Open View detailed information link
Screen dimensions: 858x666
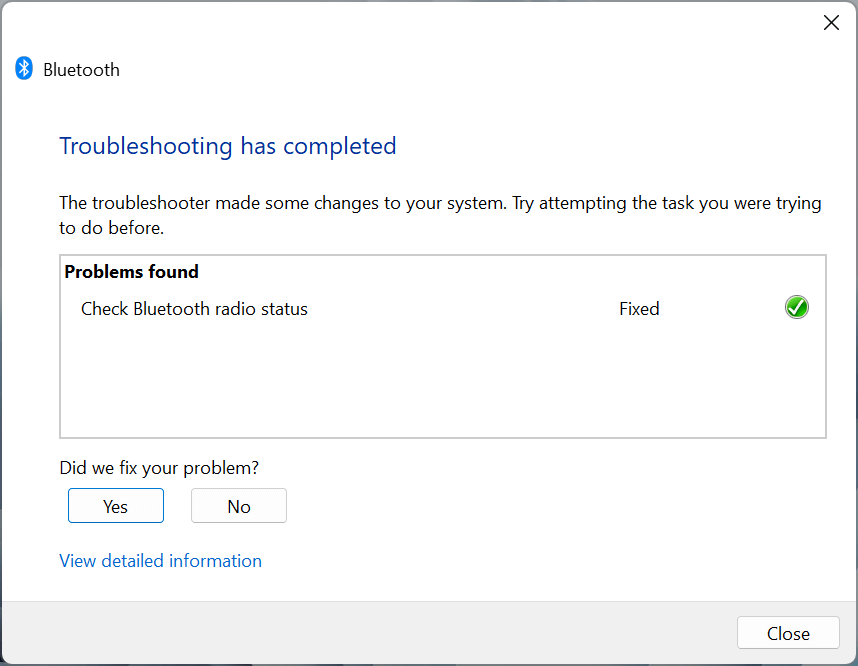[160, 561]
